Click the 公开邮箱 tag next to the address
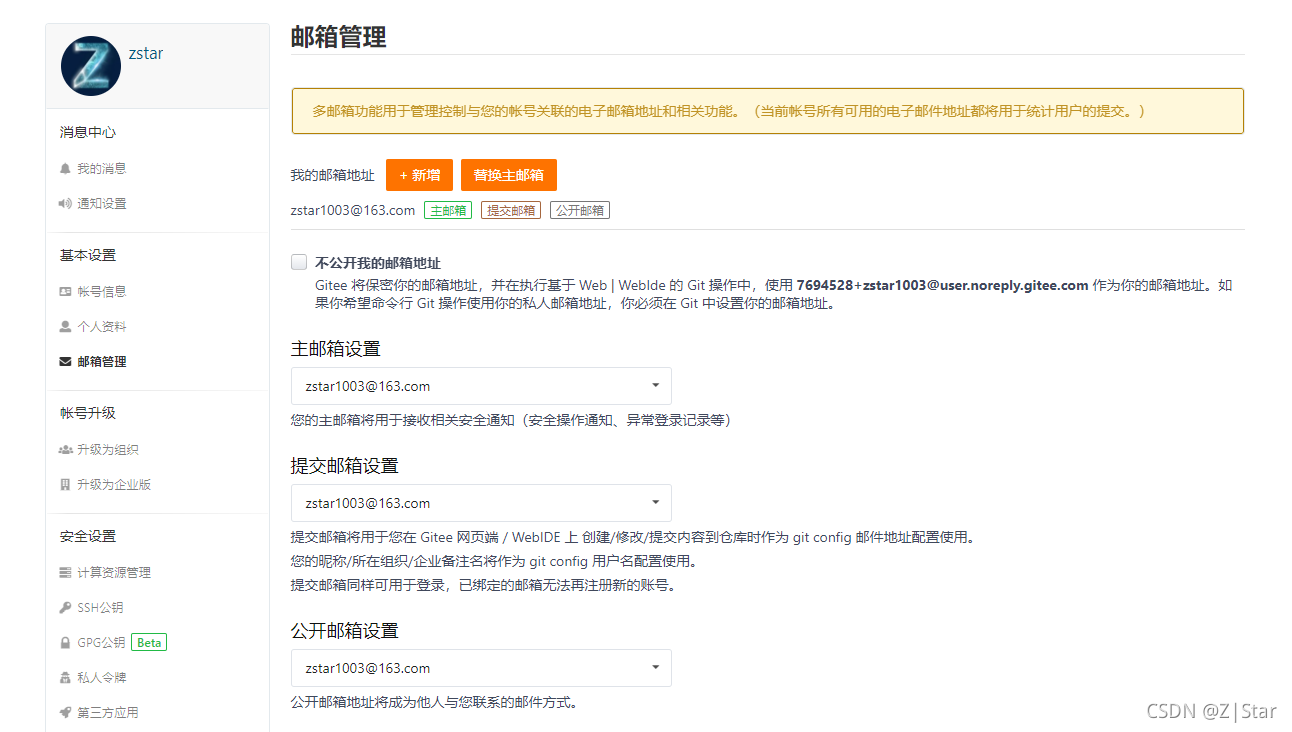This screenshot has height=732, width=1292. [x=579, y=210]
